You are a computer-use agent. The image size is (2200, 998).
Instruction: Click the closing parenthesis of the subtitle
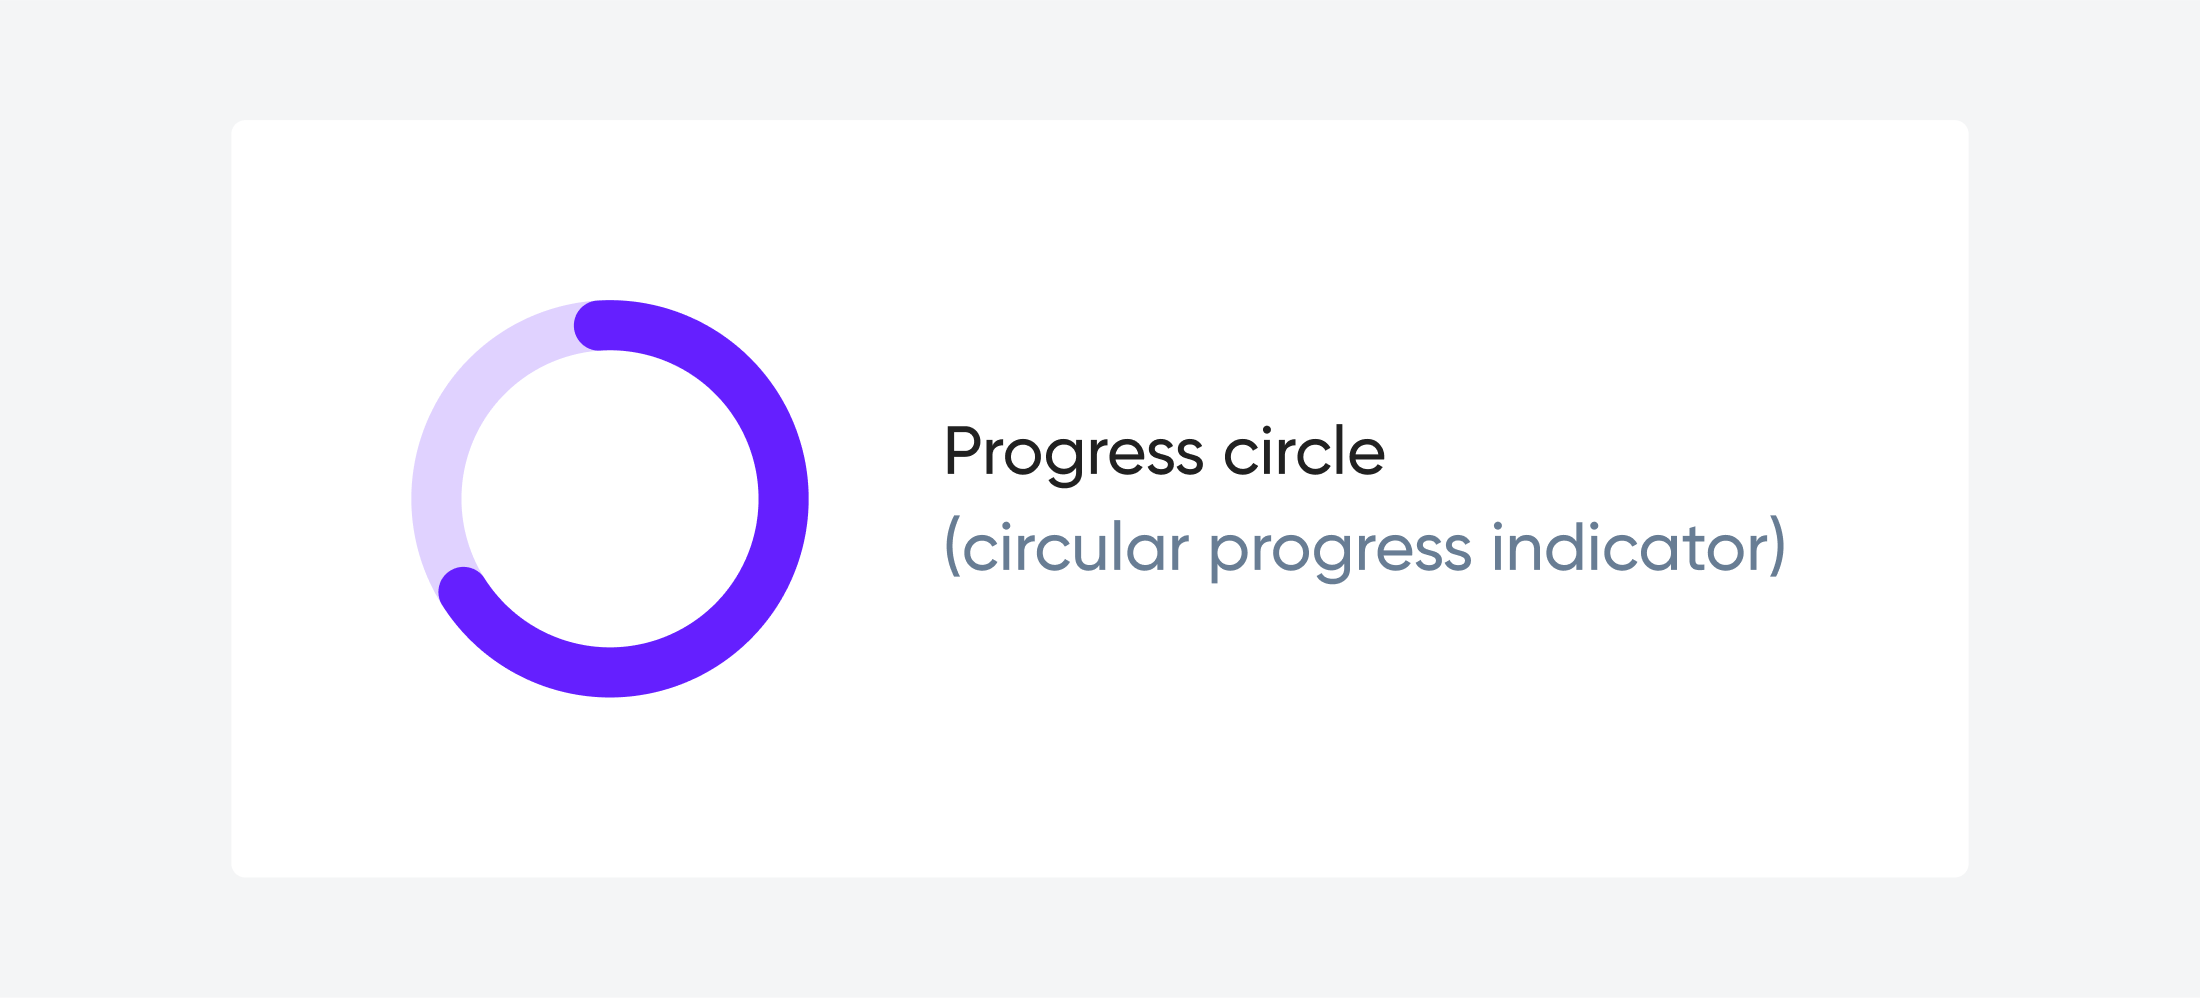coord(1778,546)
